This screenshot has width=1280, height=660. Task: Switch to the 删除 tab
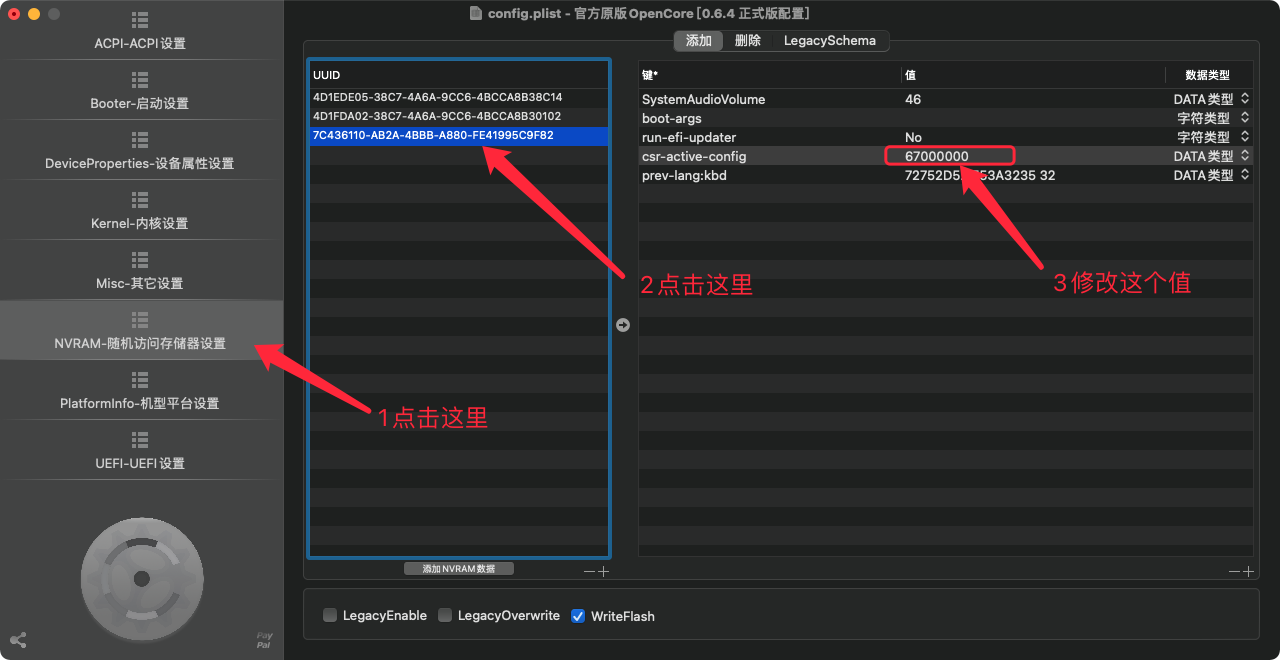(747, 41)
